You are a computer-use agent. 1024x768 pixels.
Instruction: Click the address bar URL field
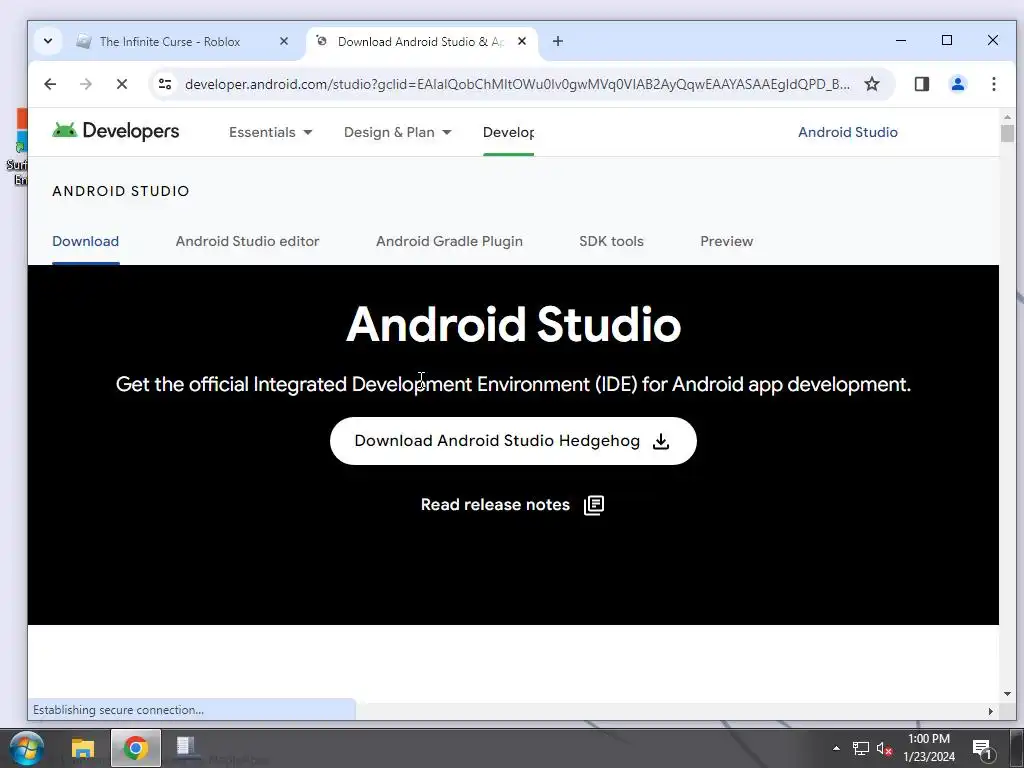[x=517, y=84]
